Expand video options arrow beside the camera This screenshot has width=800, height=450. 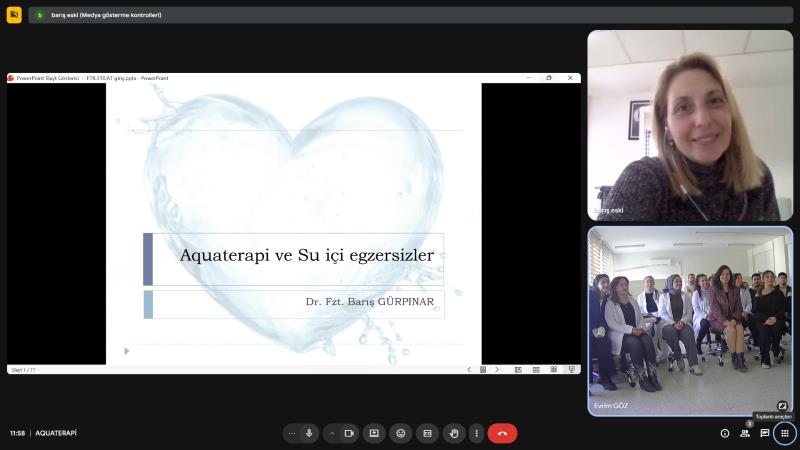coord(332,433)
